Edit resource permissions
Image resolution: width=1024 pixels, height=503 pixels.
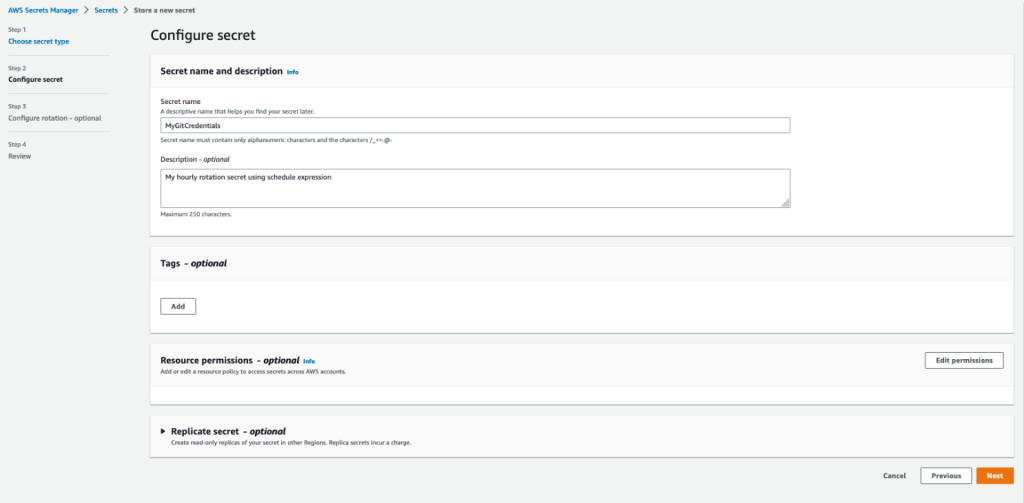coord(964,361)
